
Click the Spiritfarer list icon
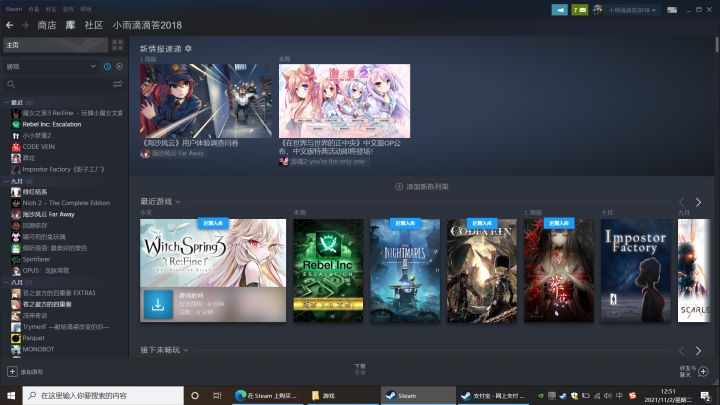(x=16, y=259)
